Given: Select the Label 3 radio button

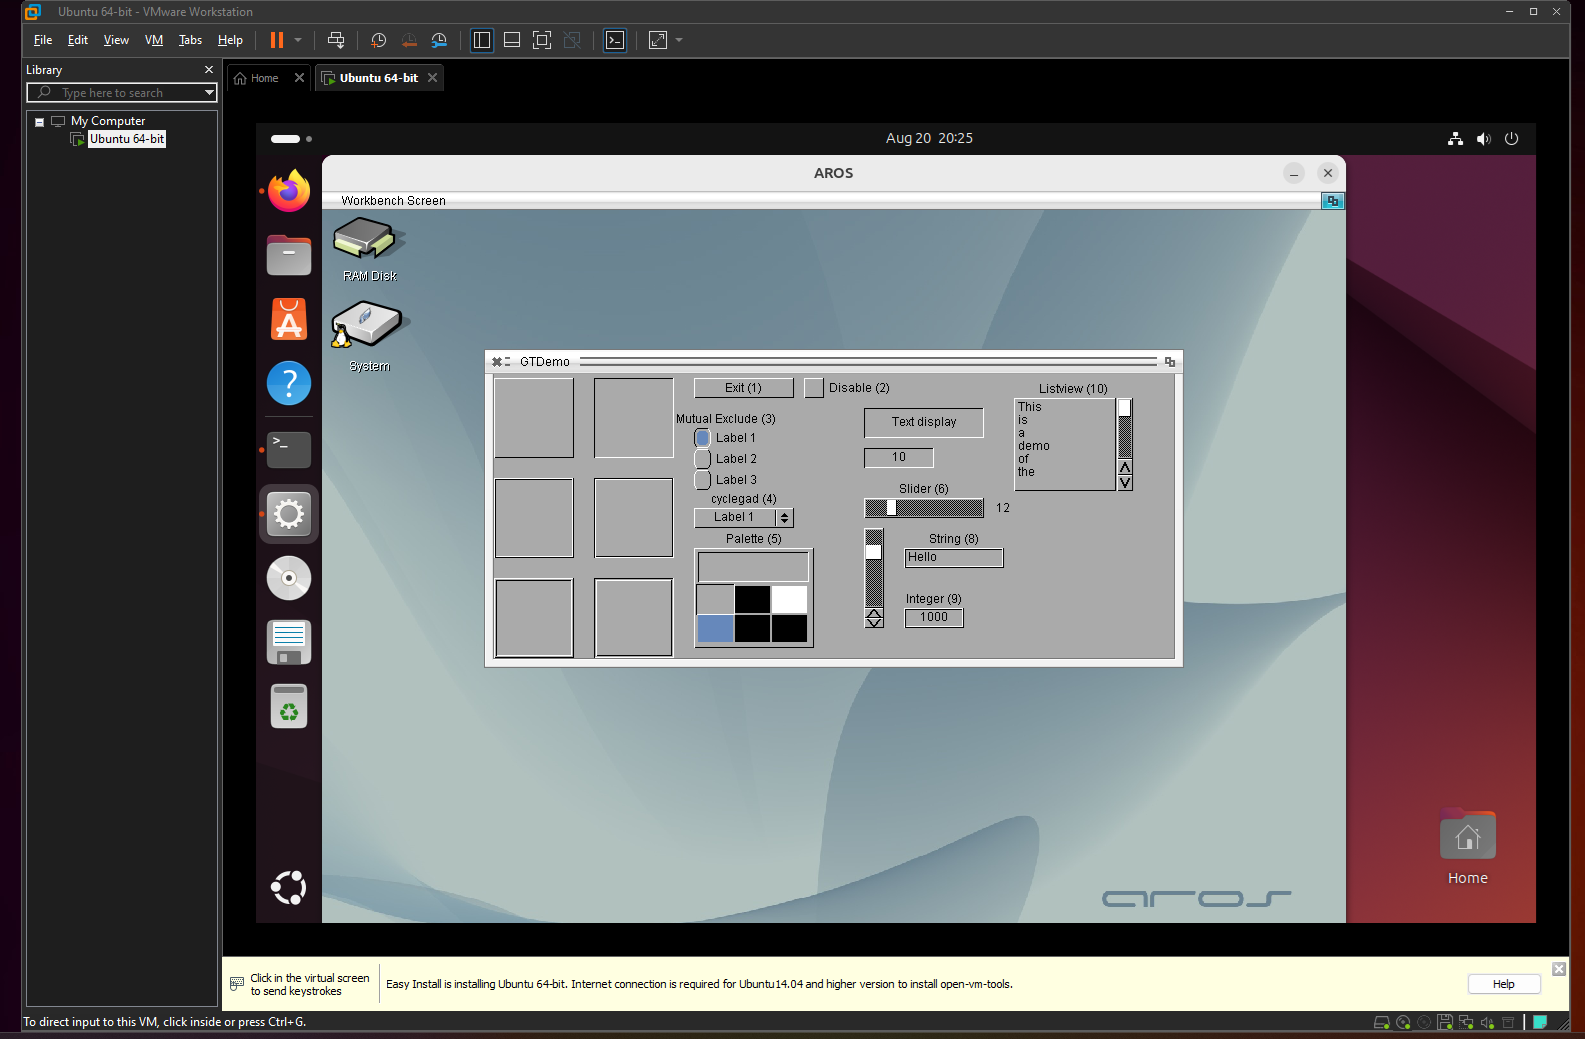Looking at the screenshot, I should [x=703, y=480].
